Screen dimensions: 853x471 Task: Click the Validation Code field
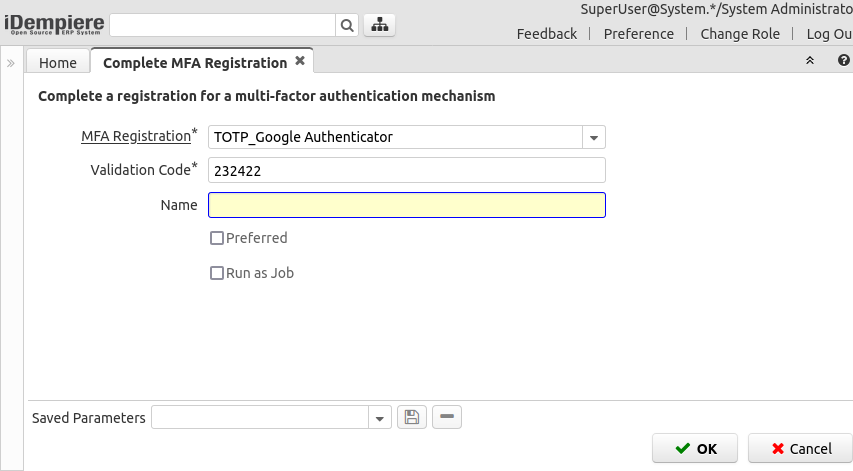point(406,171)
